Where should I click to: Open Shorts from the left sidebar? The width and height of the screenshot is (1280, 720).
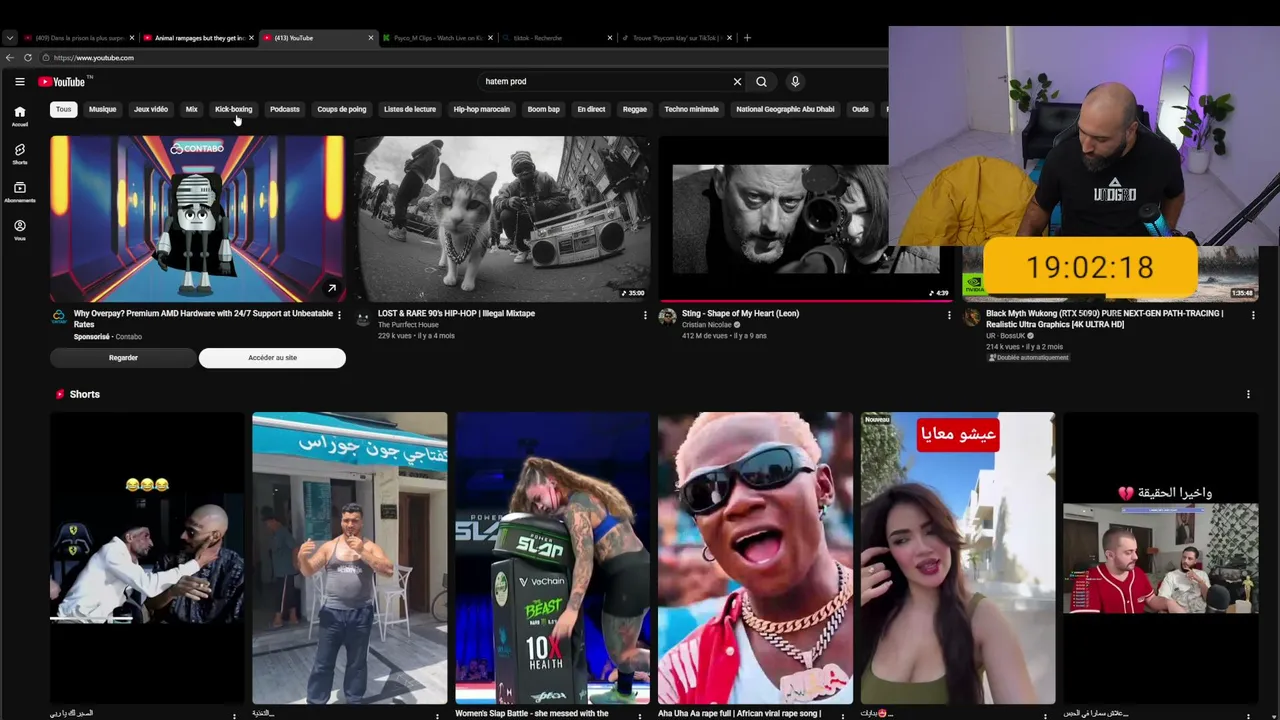pos(19,154)
